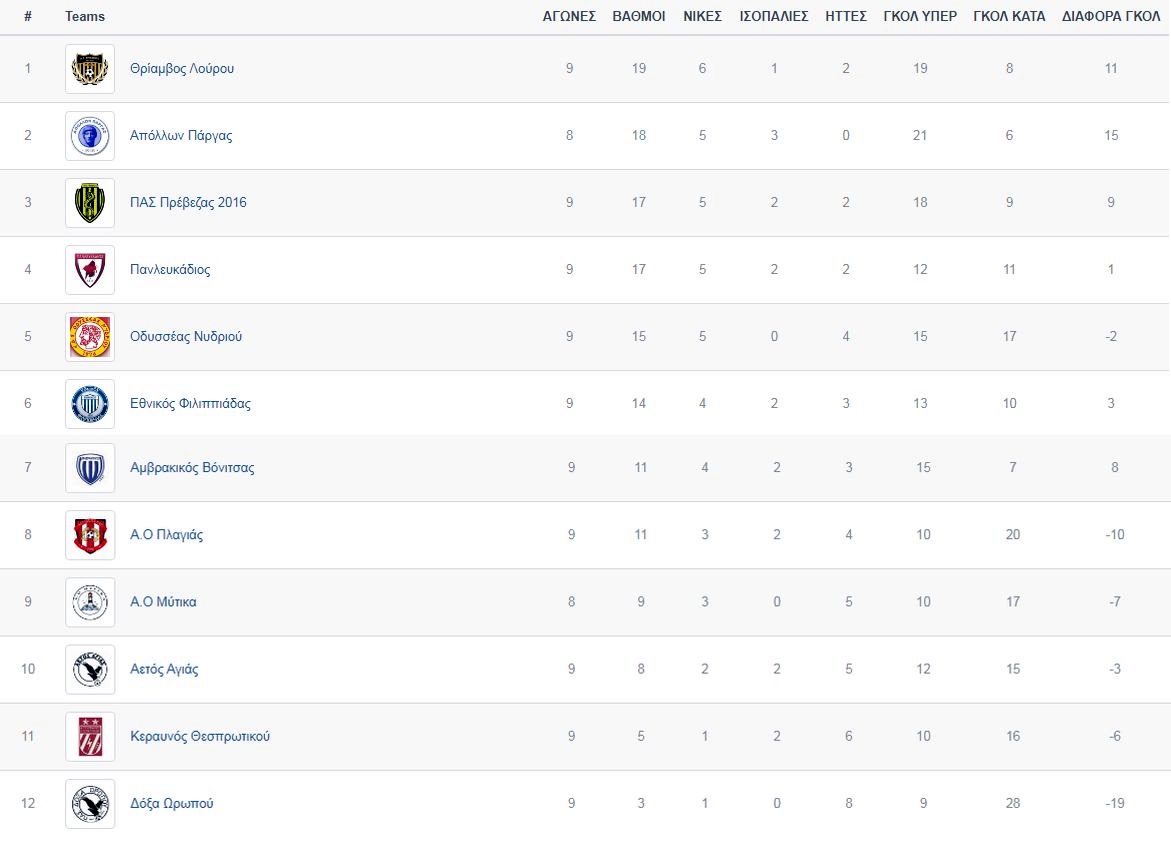Click the Εθνικός Φιλιππιάδας crest
This screenshot has width=1171, height=845.
pos(90,404)
